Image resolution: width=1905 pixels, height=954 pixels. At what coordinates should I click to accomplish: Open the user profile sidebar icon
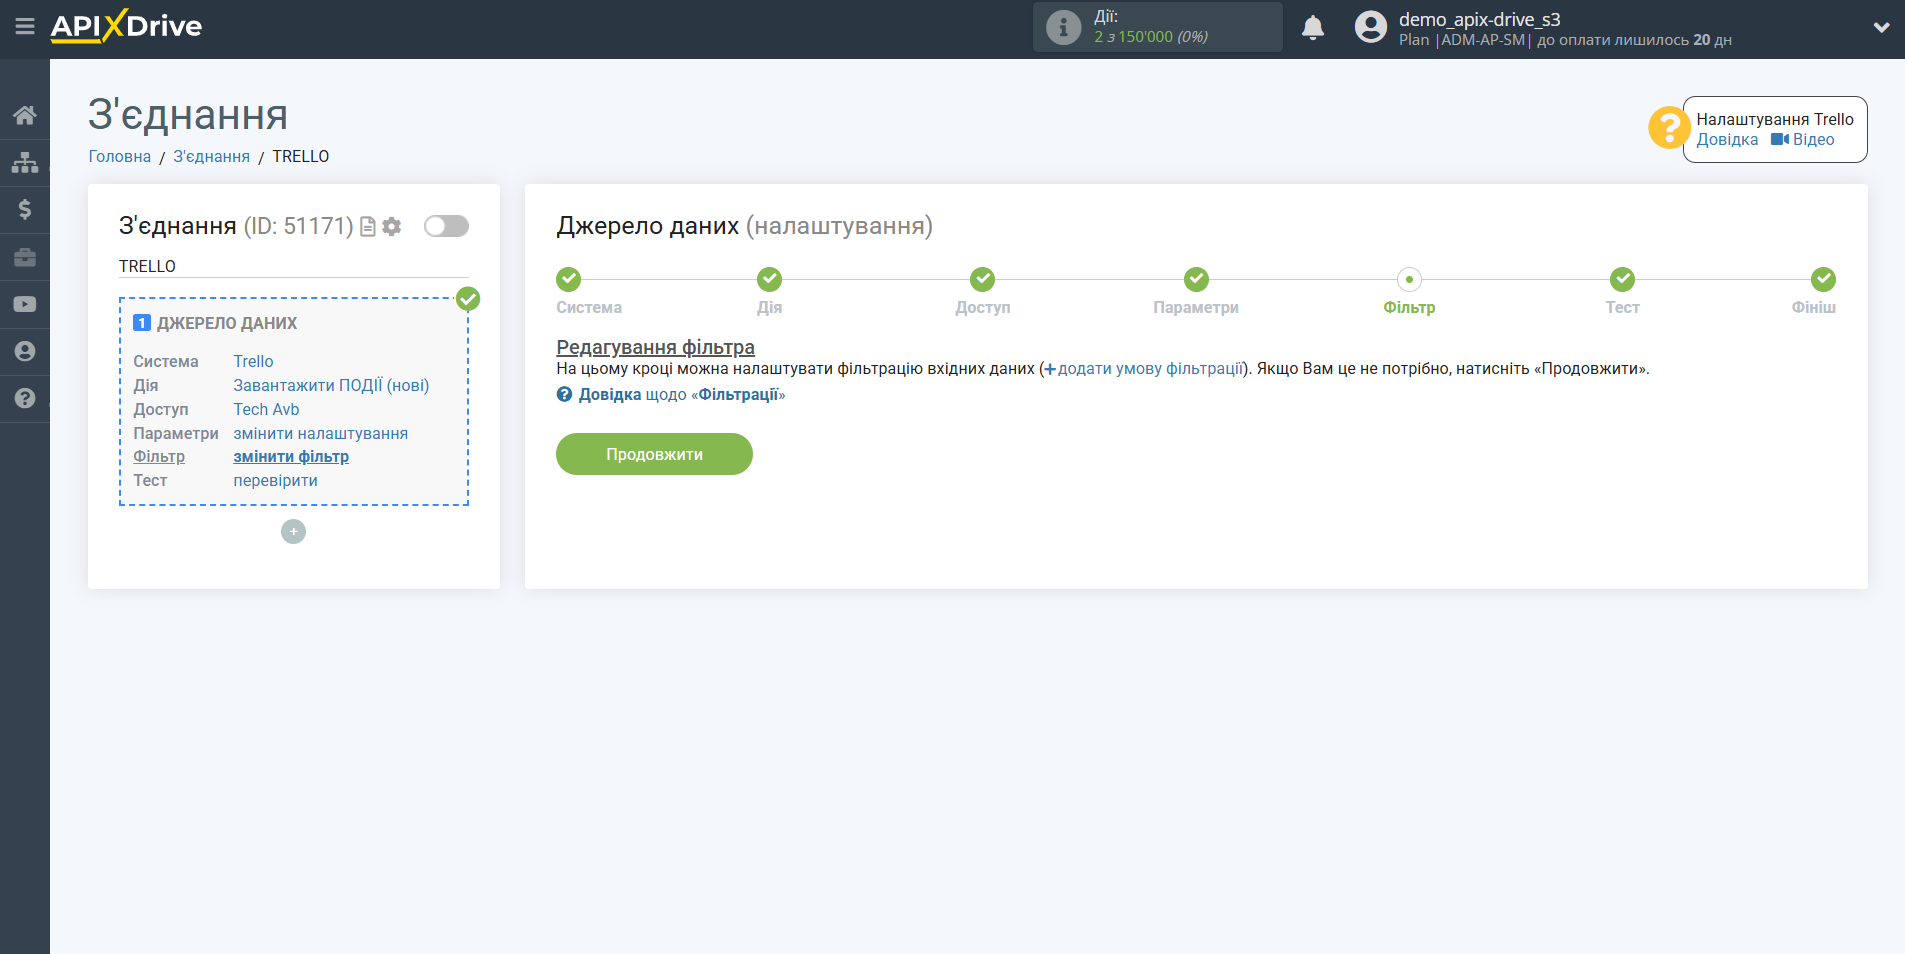pos(25,351)
